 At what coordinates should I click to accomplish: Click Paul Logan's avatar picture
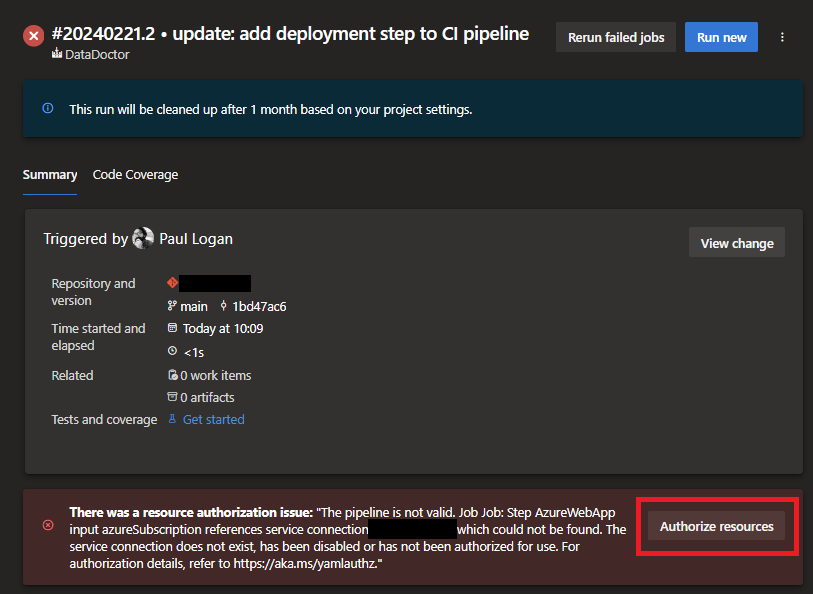point(143,238)
